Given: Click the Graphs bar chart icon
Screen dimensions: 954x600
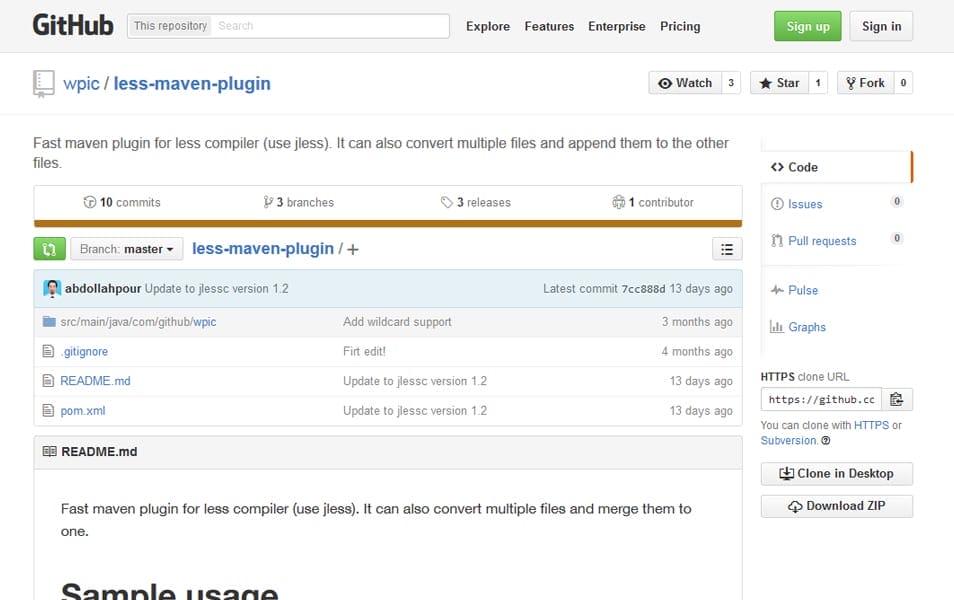Looking at the screenshot, I should [x=777, y=327].
